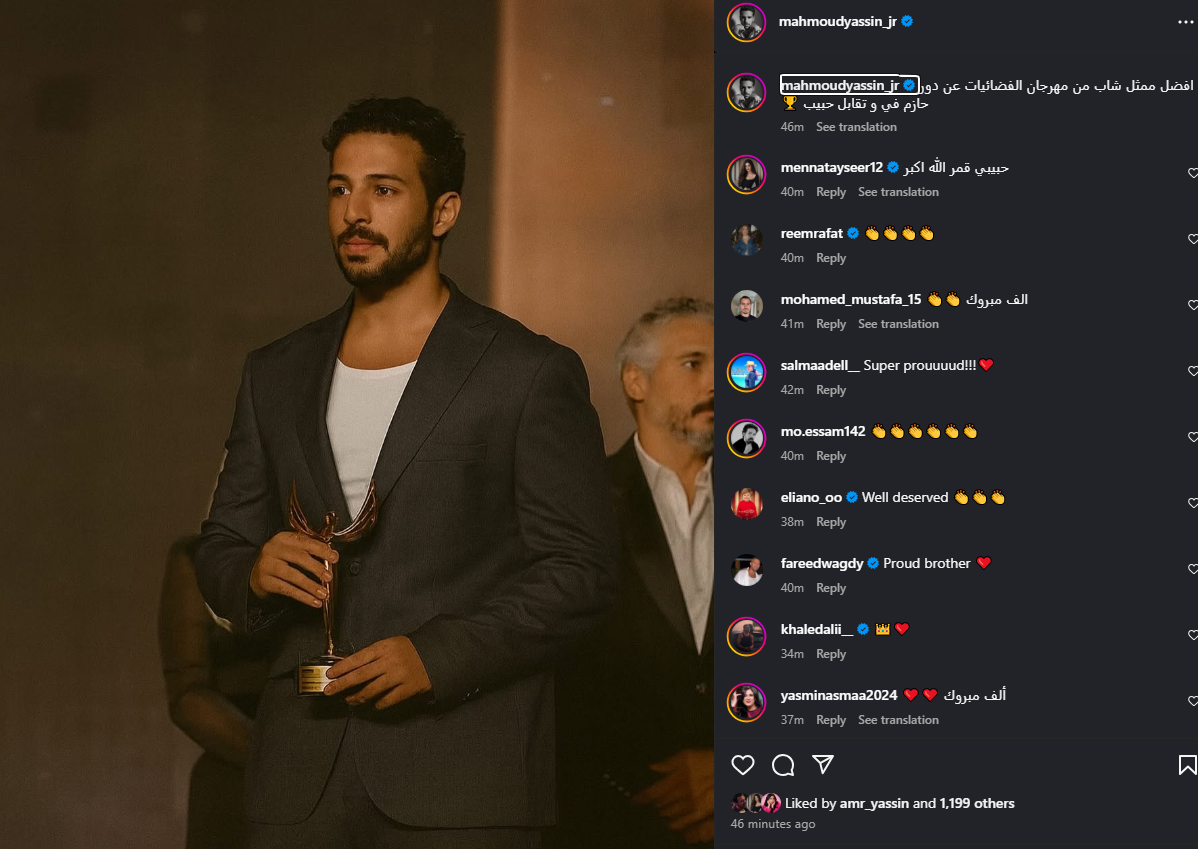
Task: Open mahmoudyassin_jr header profile picture
Action: 746,23
